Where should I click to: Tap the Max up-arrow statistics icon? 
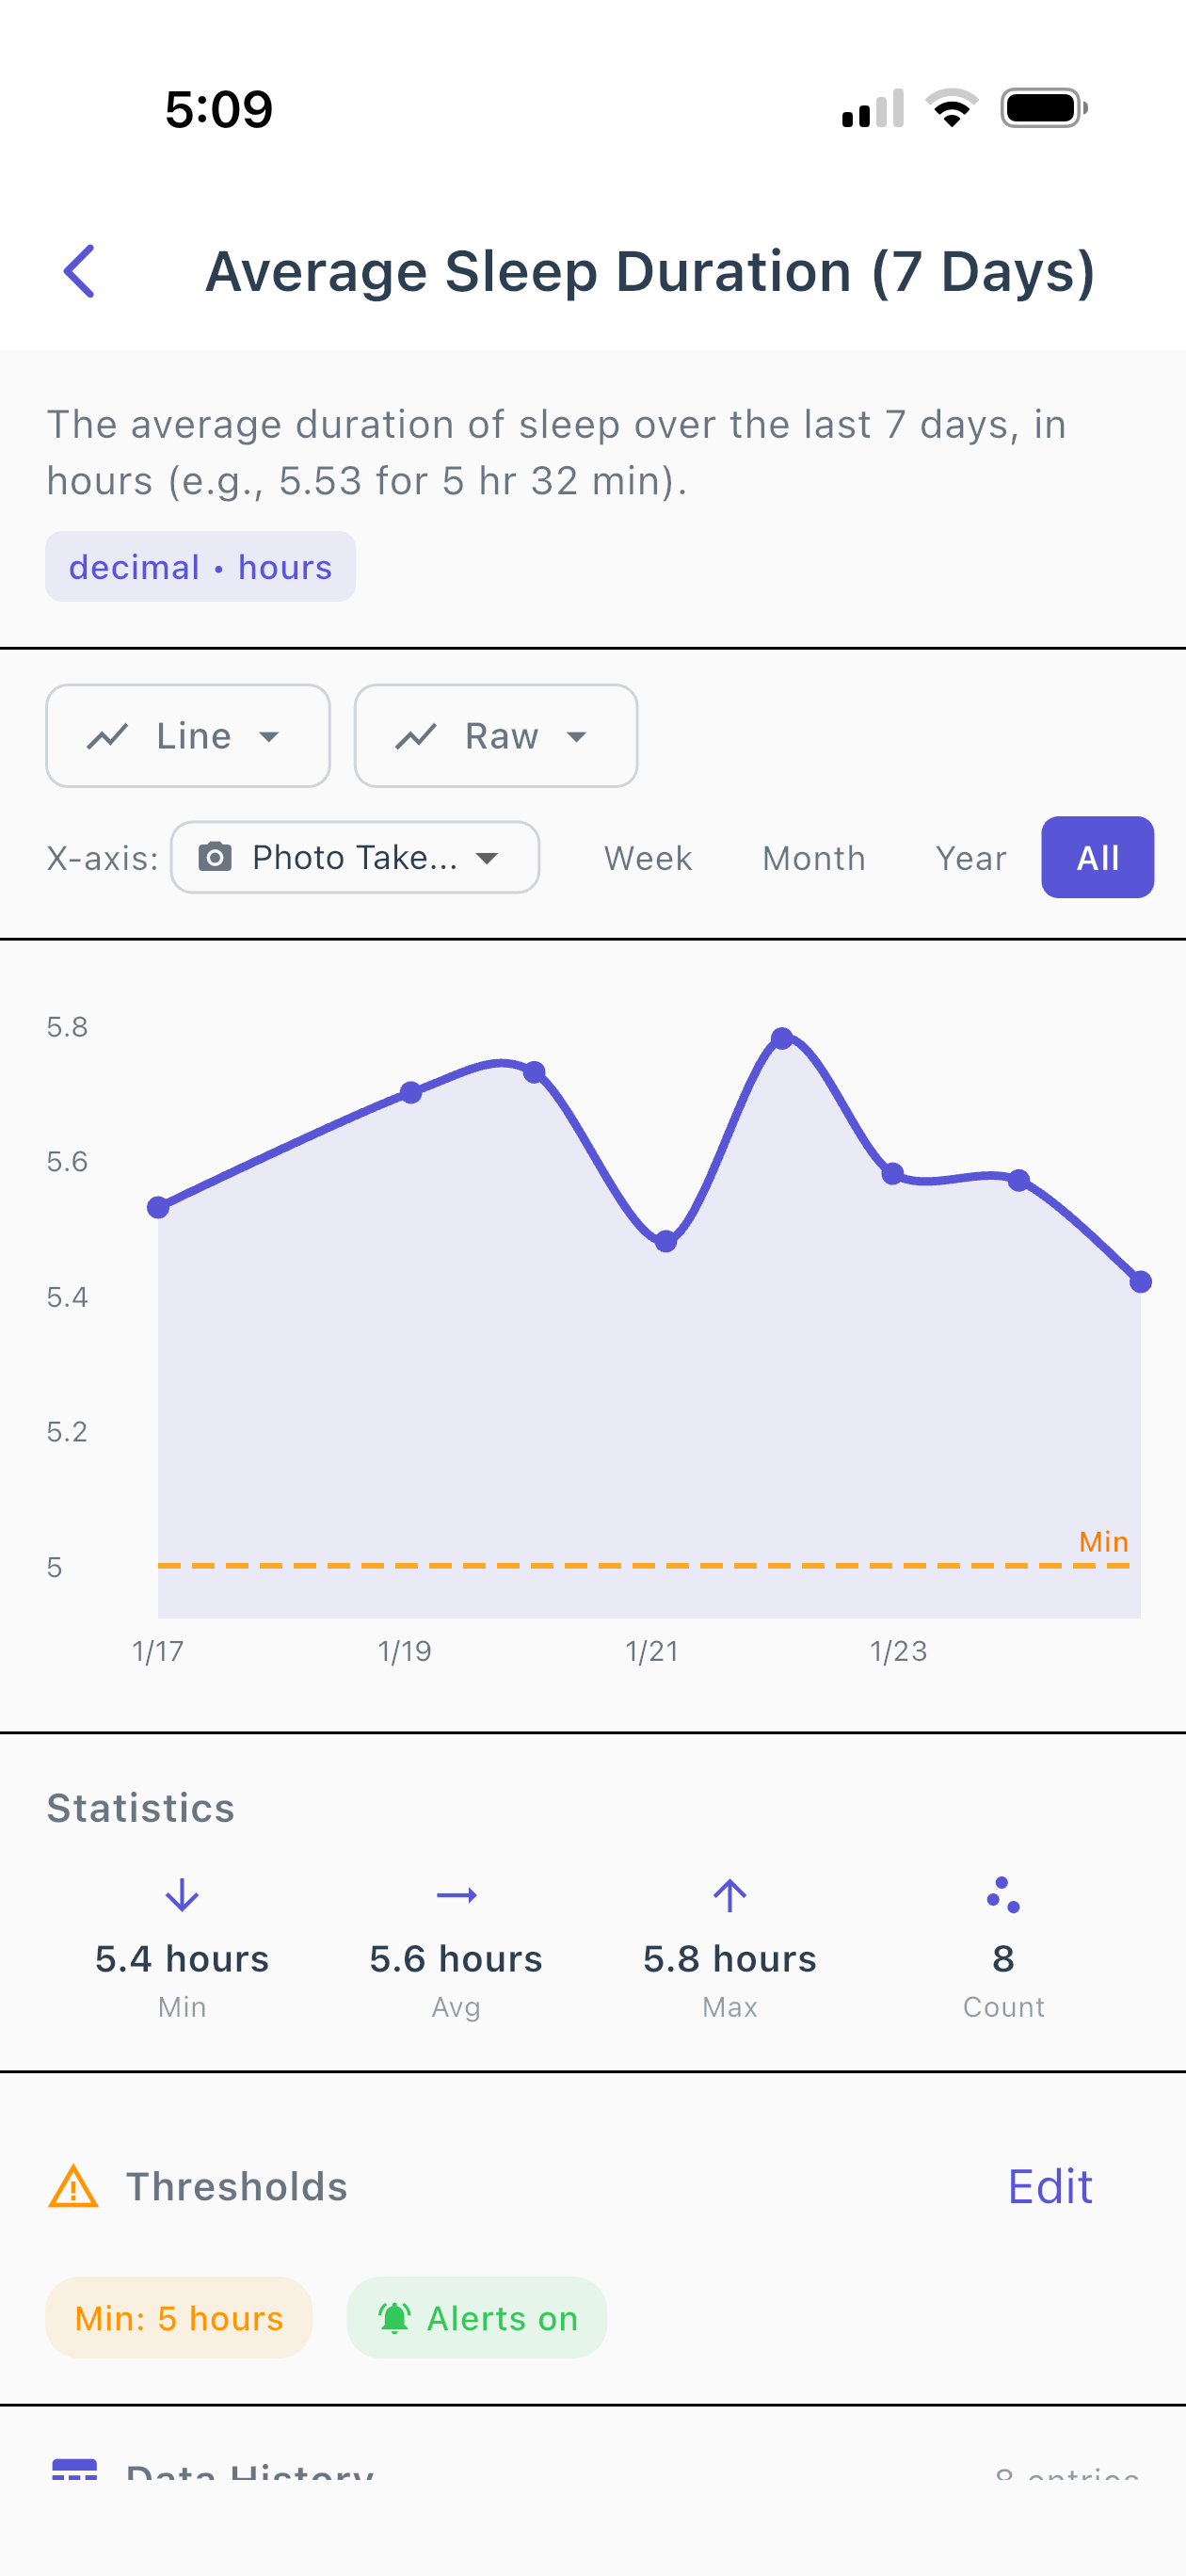[730, 1895]
